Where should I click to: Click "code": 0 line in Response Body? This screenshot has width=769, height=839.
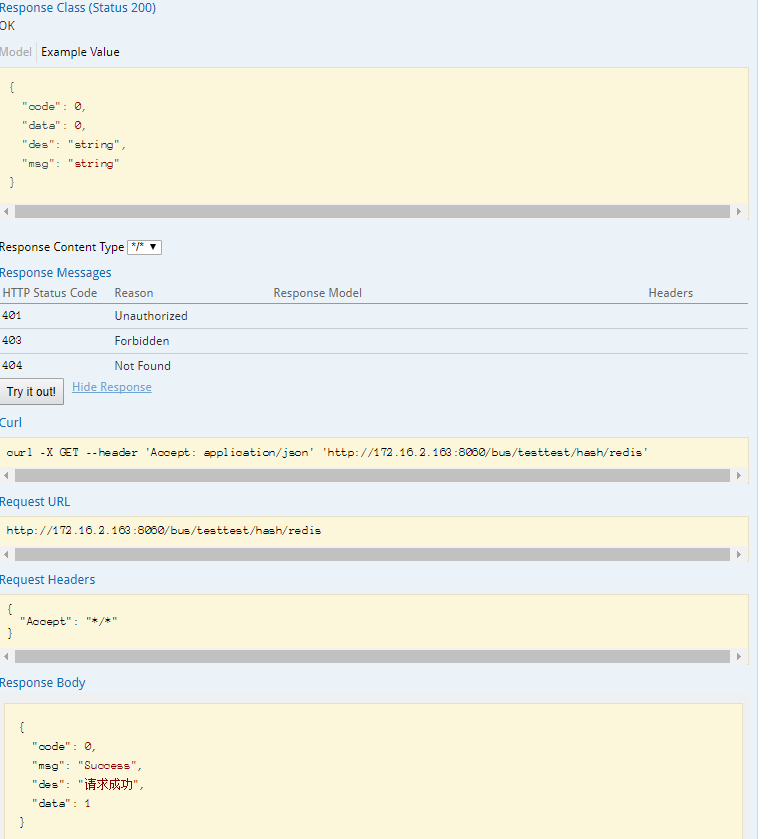coord(64,746)
